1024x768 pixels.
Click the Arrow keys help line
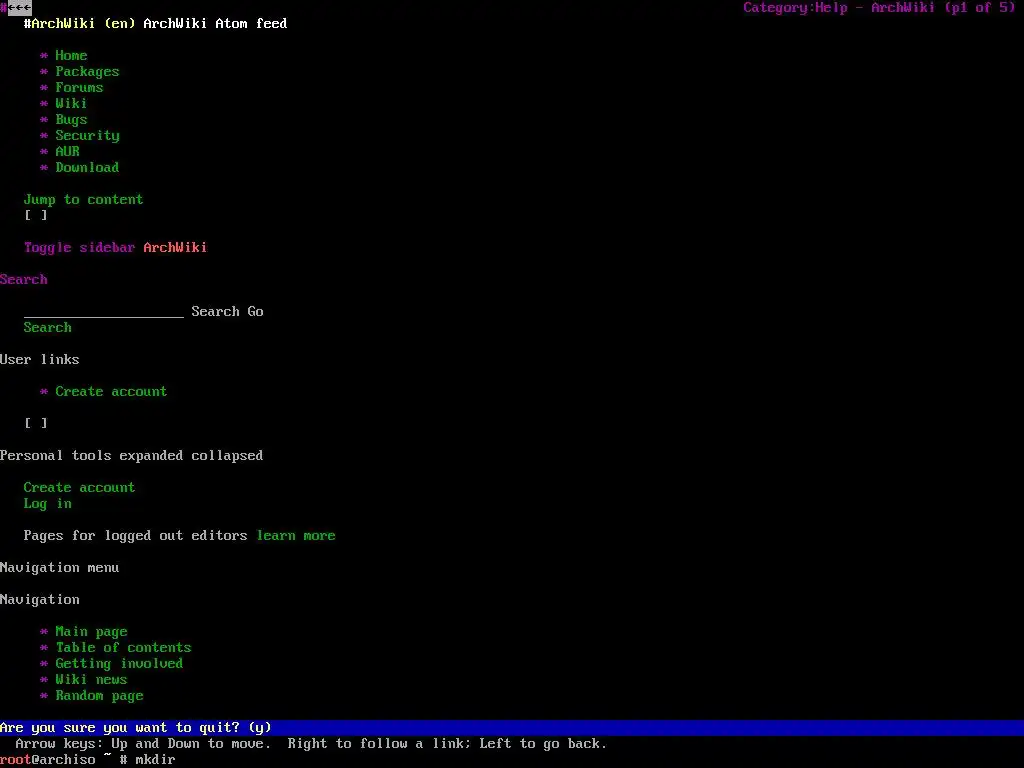(312, 744)
